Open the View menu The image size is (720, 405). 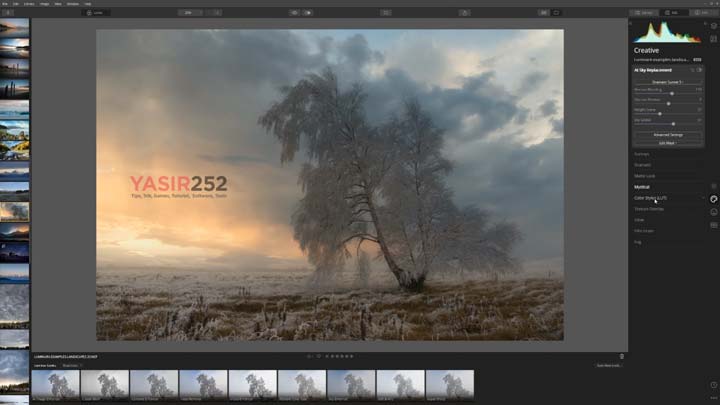pos(58,4)
